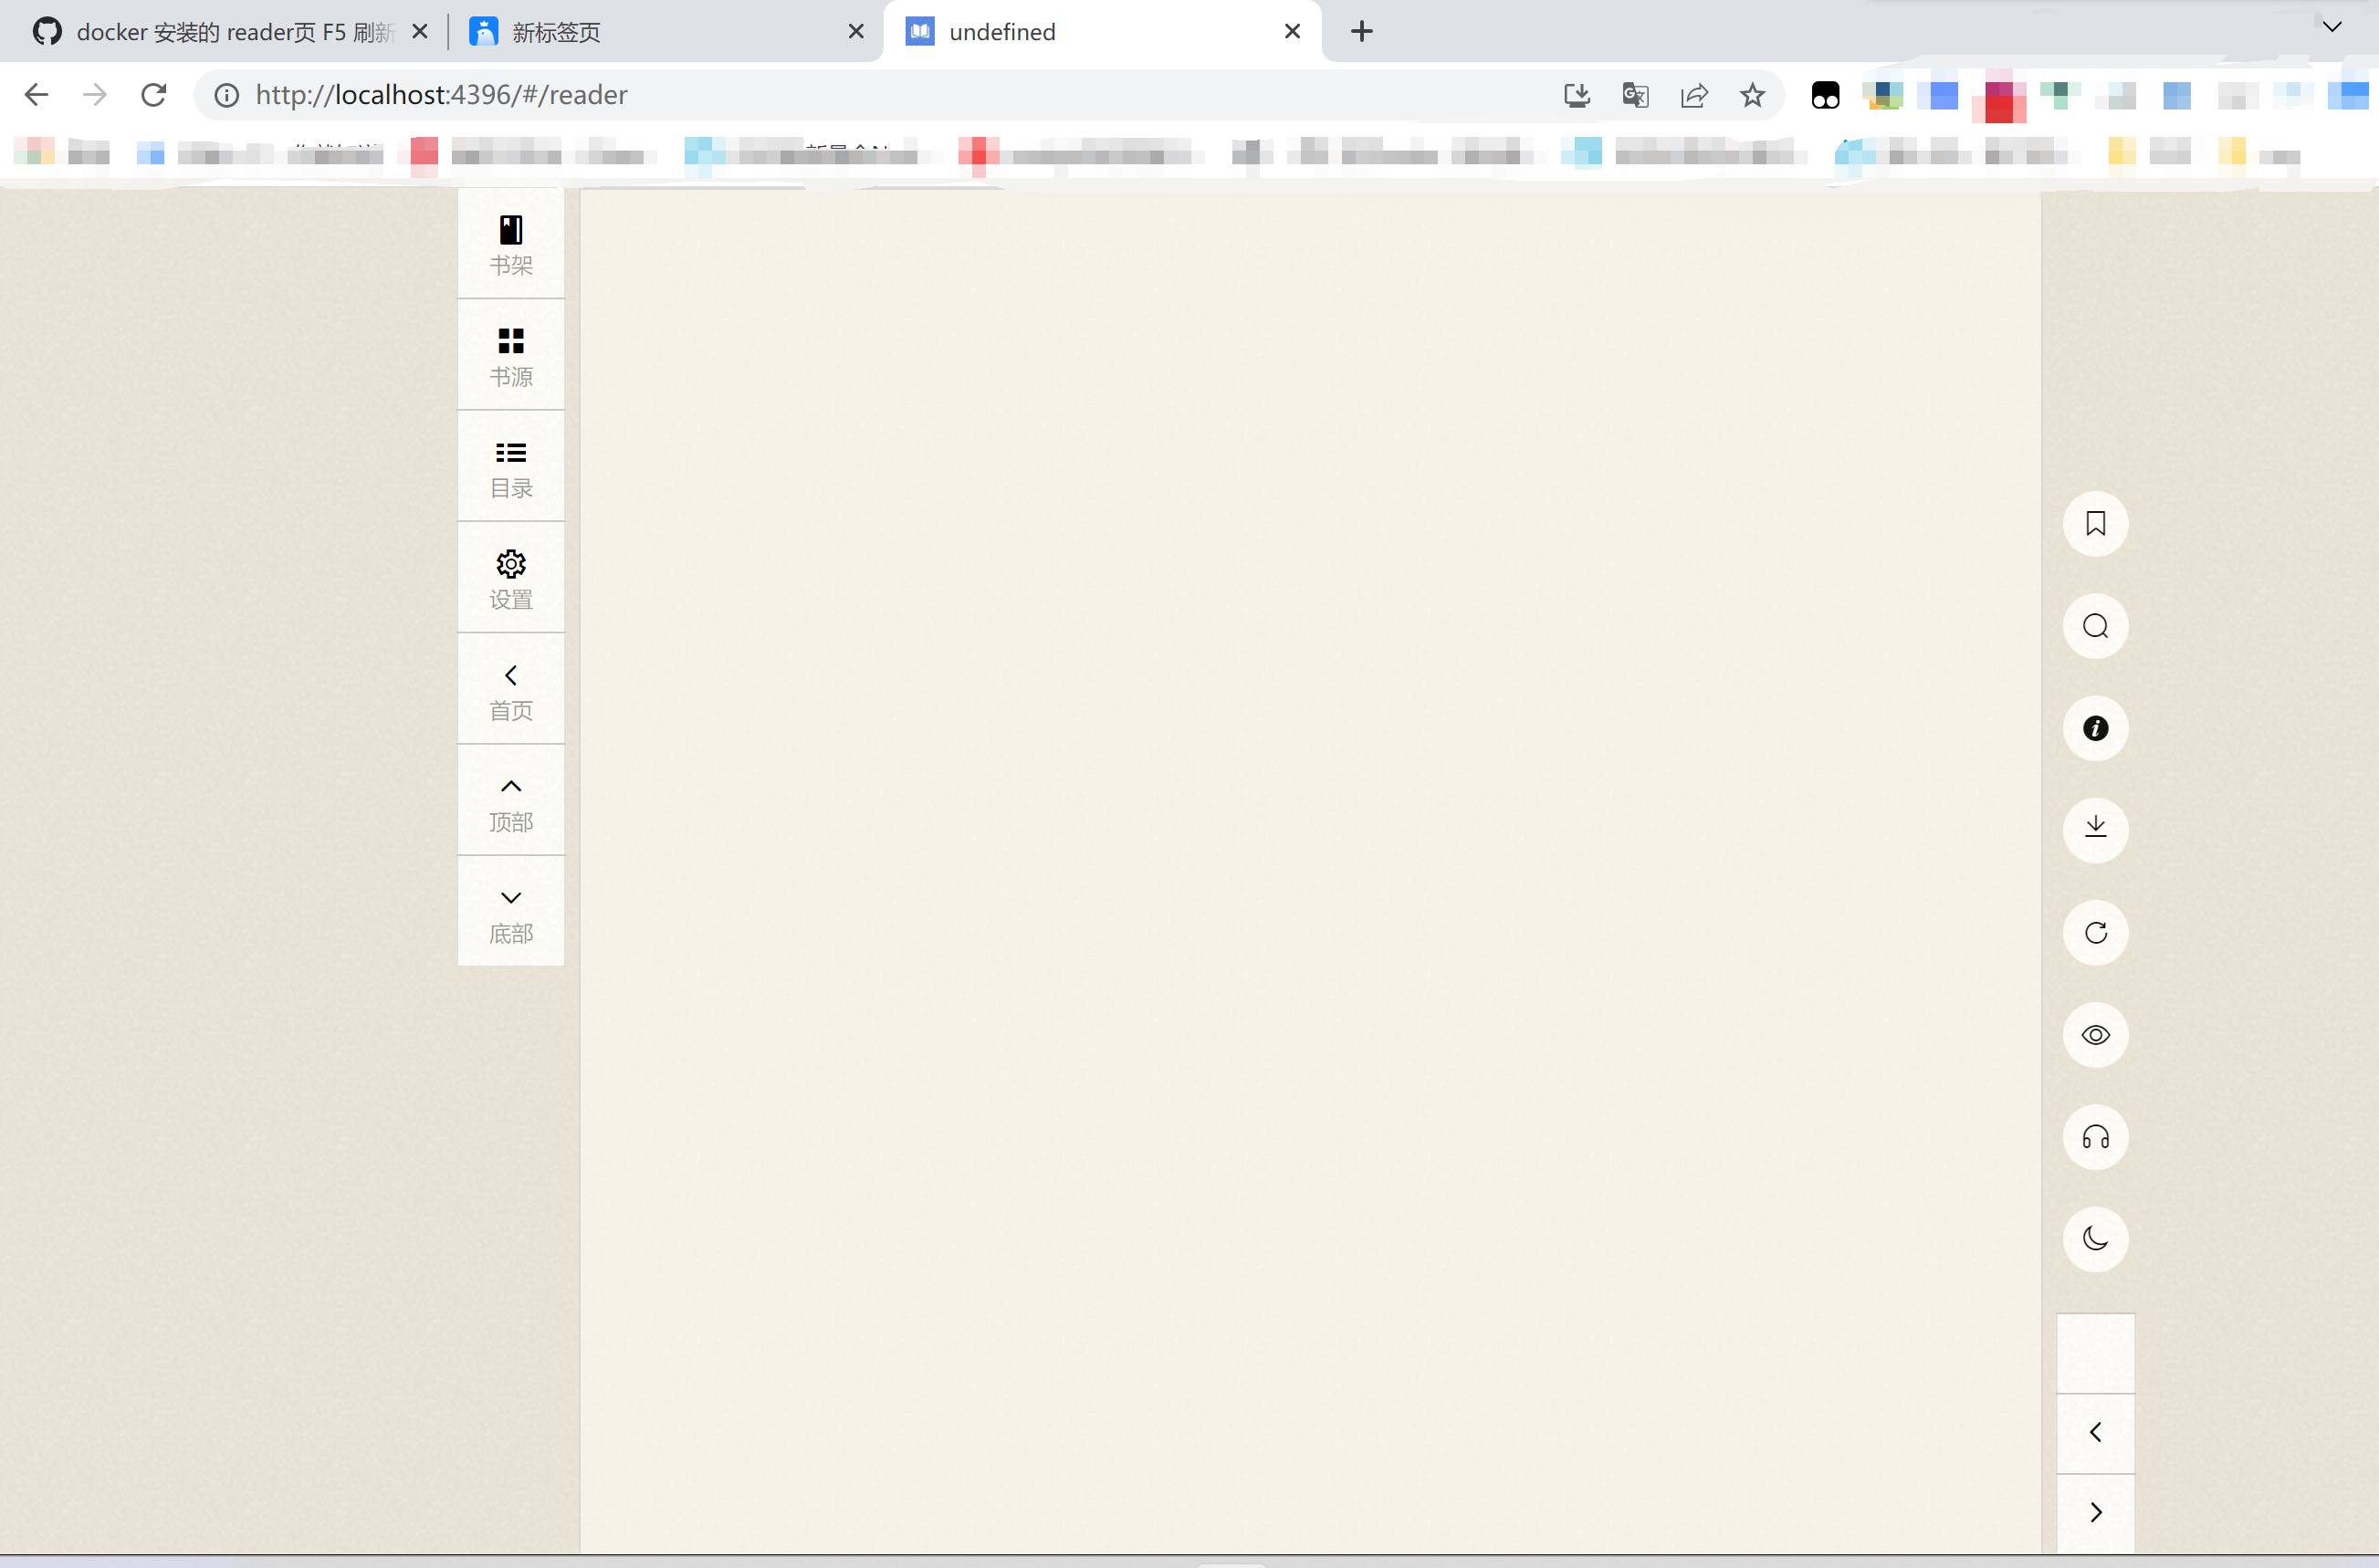2379x1568 pixels.
Task: Download the current book for offline reading
Action: coord(2095,830)
